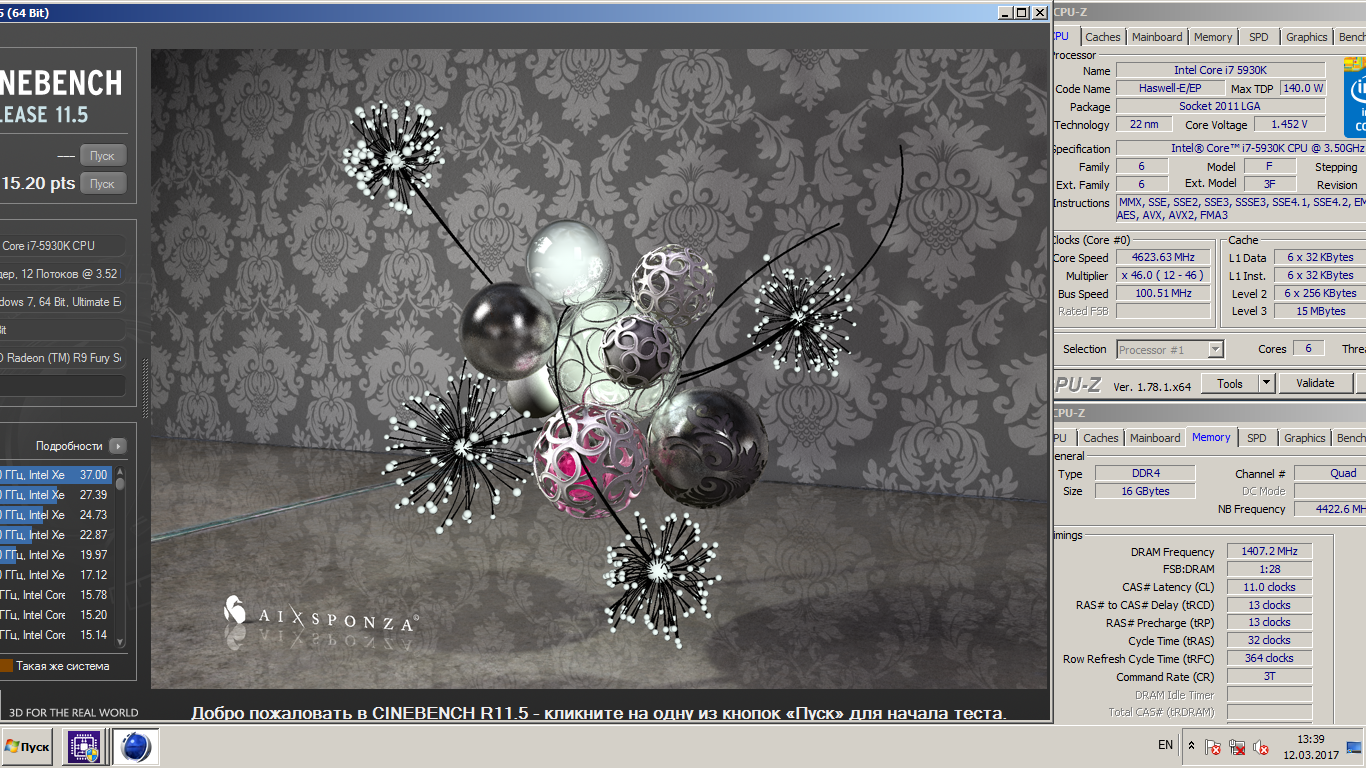This screenshot has width=1366, height=768.
Task: Select the 15.78 ranking row
Action: point(57,595)
